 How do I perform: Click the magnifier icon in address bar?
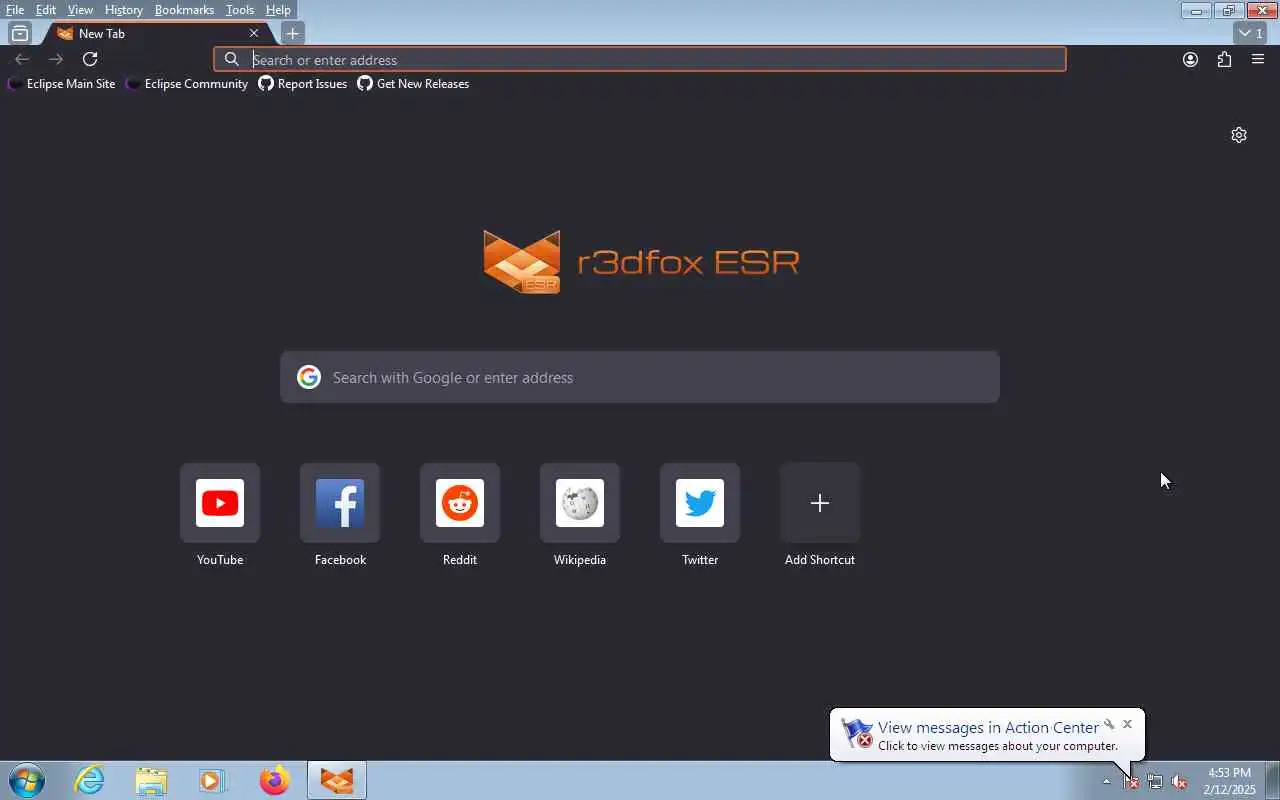pyautogui.click(x=232, y=59)
